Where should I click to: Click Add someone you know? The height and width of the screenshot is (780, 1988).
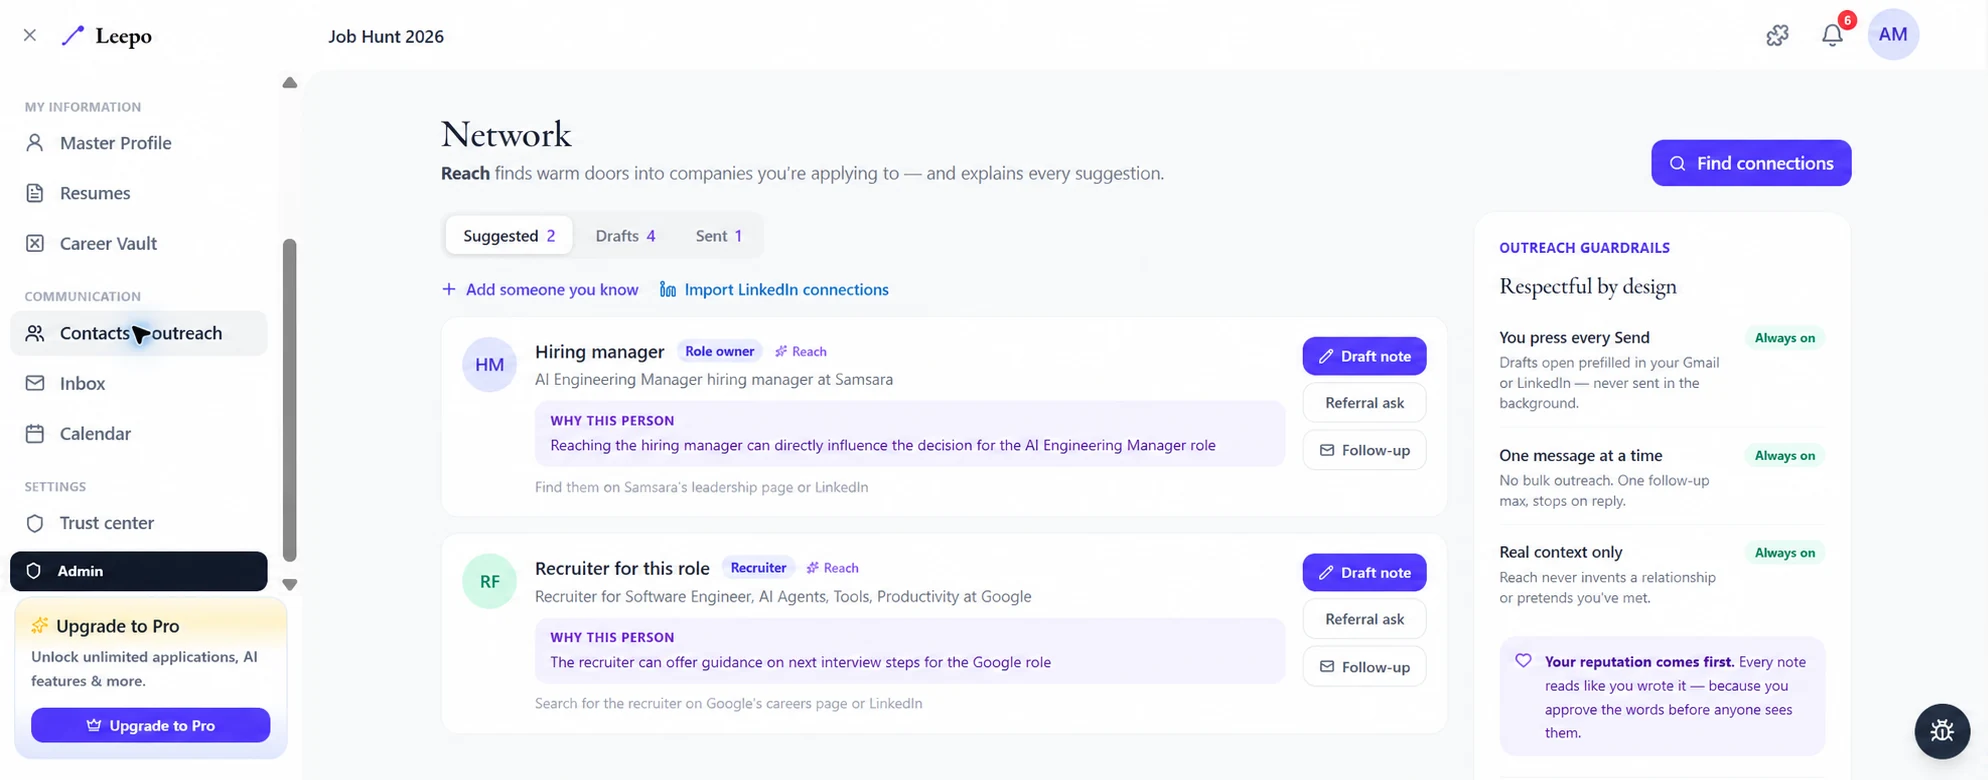tap(540, 289)
